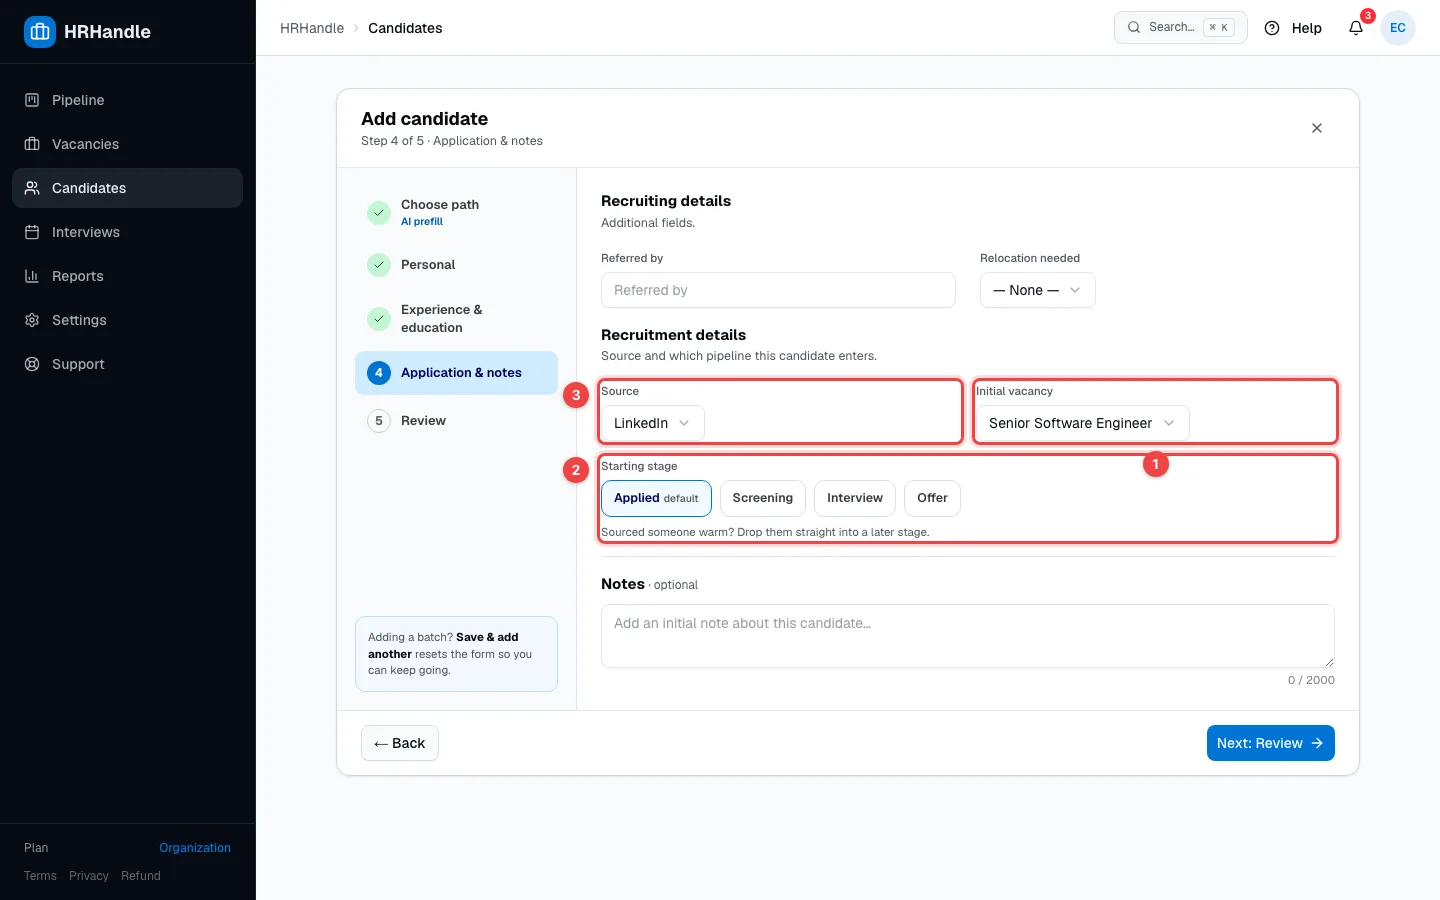
Task: Open the Initial vacancy dropdown
Action: click(1082, 423)
